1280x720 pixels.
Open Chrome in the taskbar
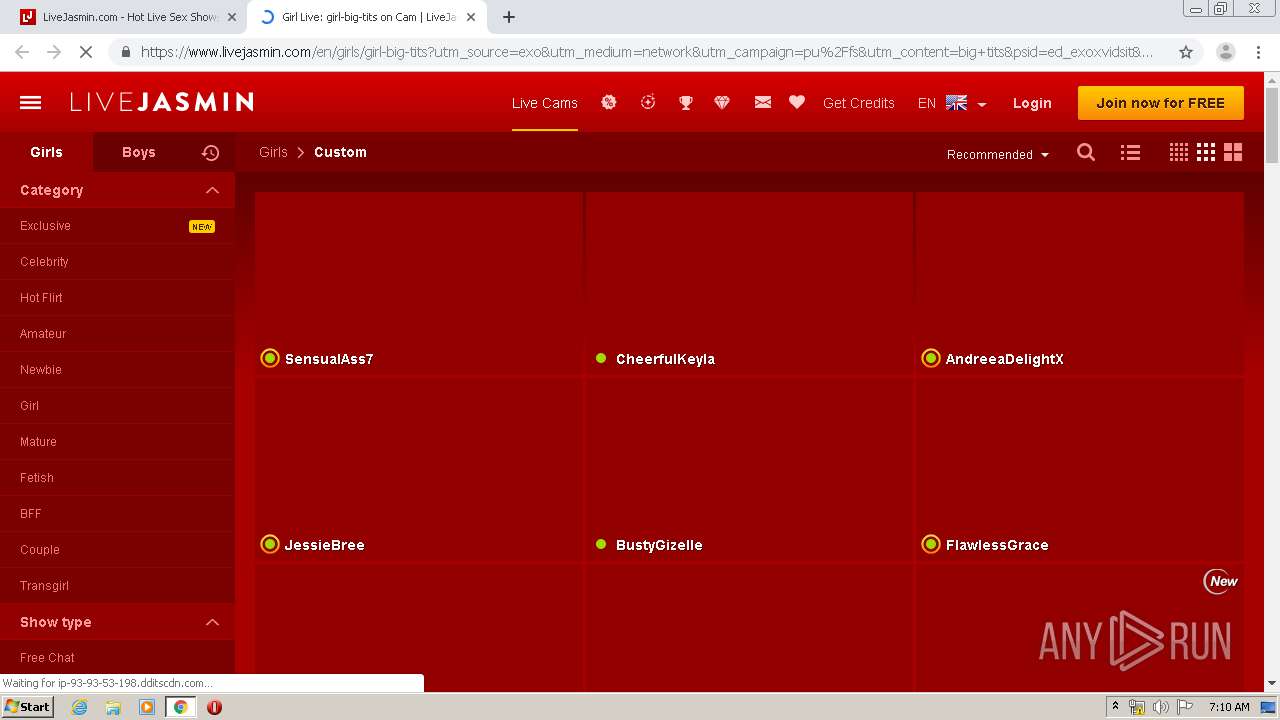click(180, 707)
